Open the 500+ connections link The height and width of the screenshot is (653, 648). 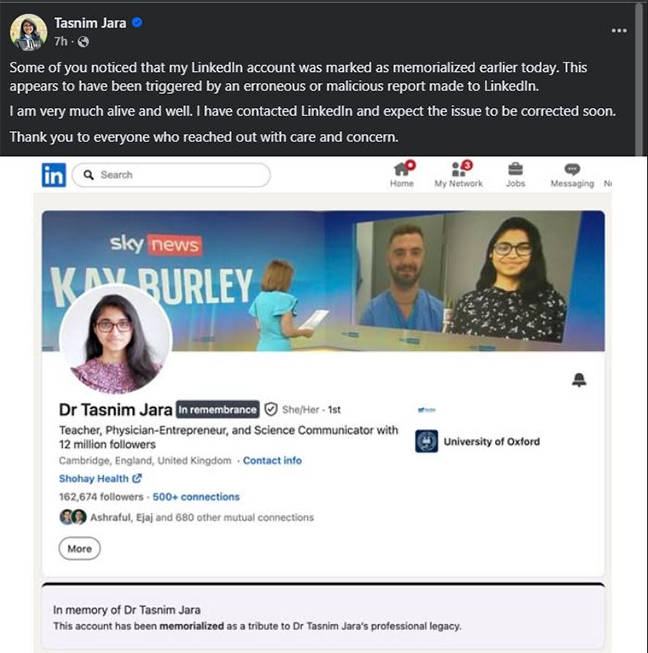pyautogui.click(x=196, y=497)
